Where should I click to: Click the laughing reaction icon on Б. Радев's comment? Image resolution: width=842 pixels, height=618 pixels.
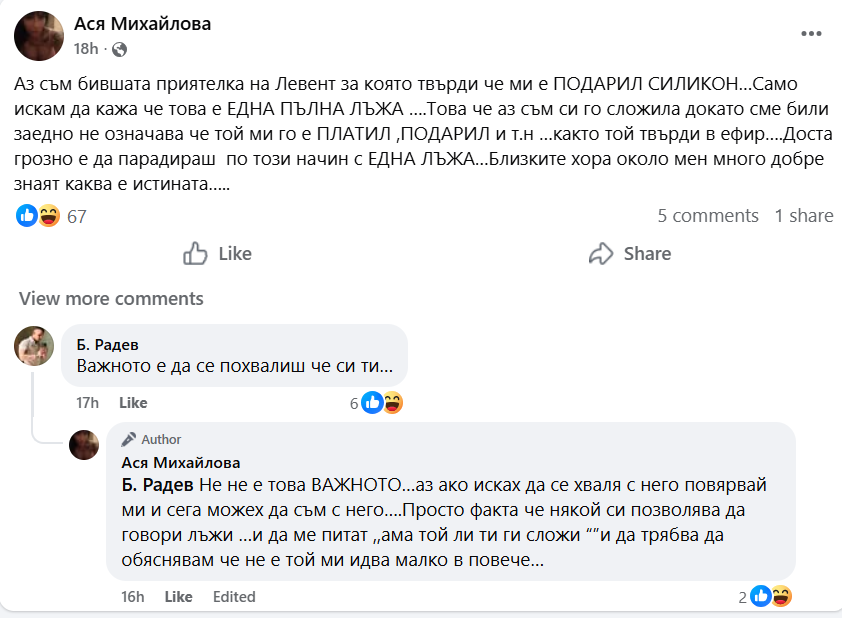pyautogui.click(x=393, y=404)
